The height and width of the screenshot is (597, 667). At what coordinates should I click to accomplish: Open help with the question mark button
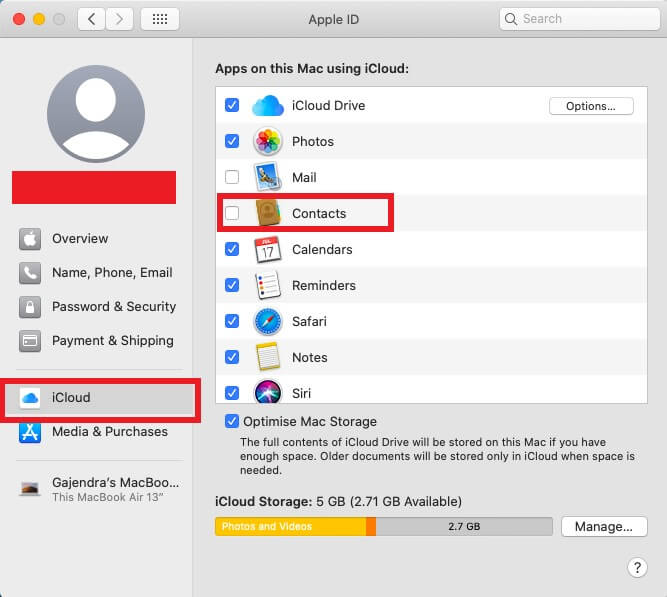click(x=637, y=567)
